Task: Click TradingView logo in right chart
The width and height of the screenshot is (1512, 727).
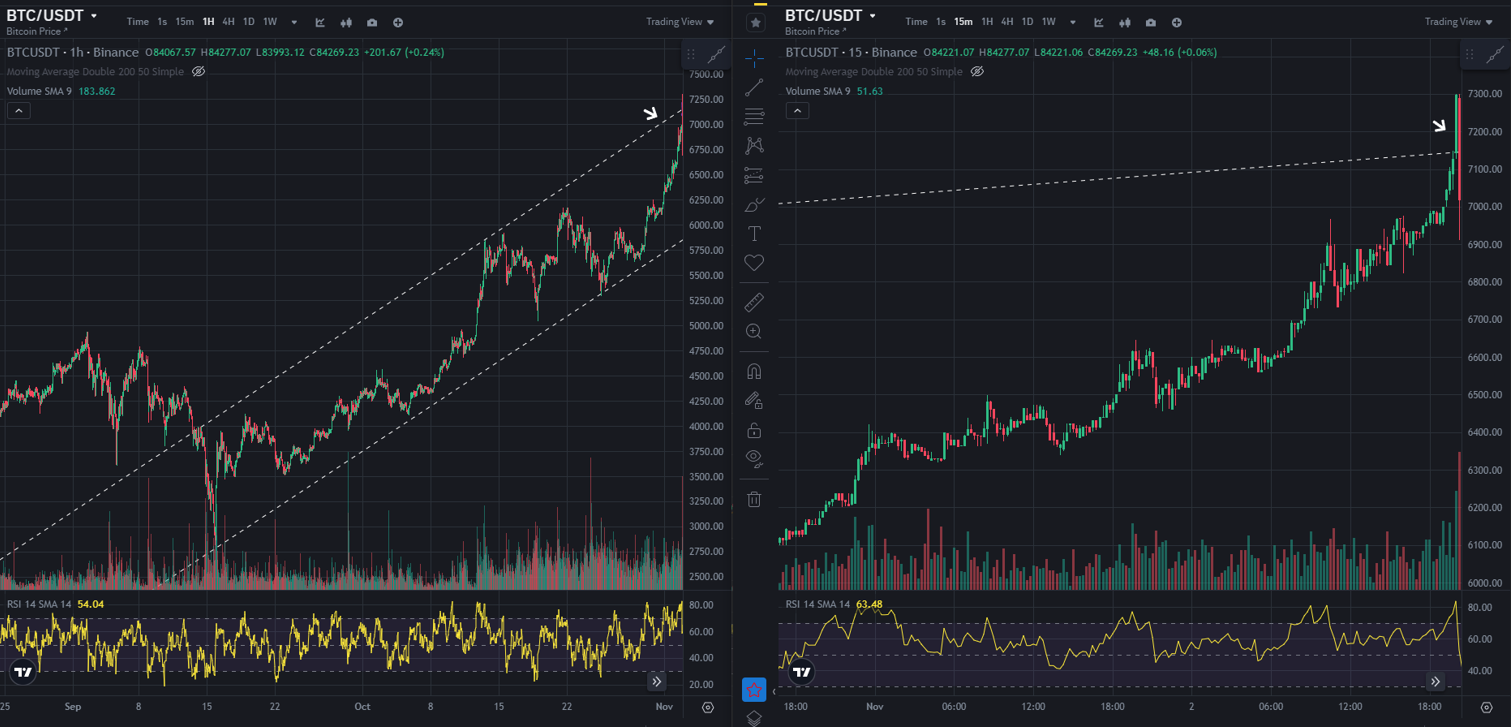Action: click(x=802, y=673)
